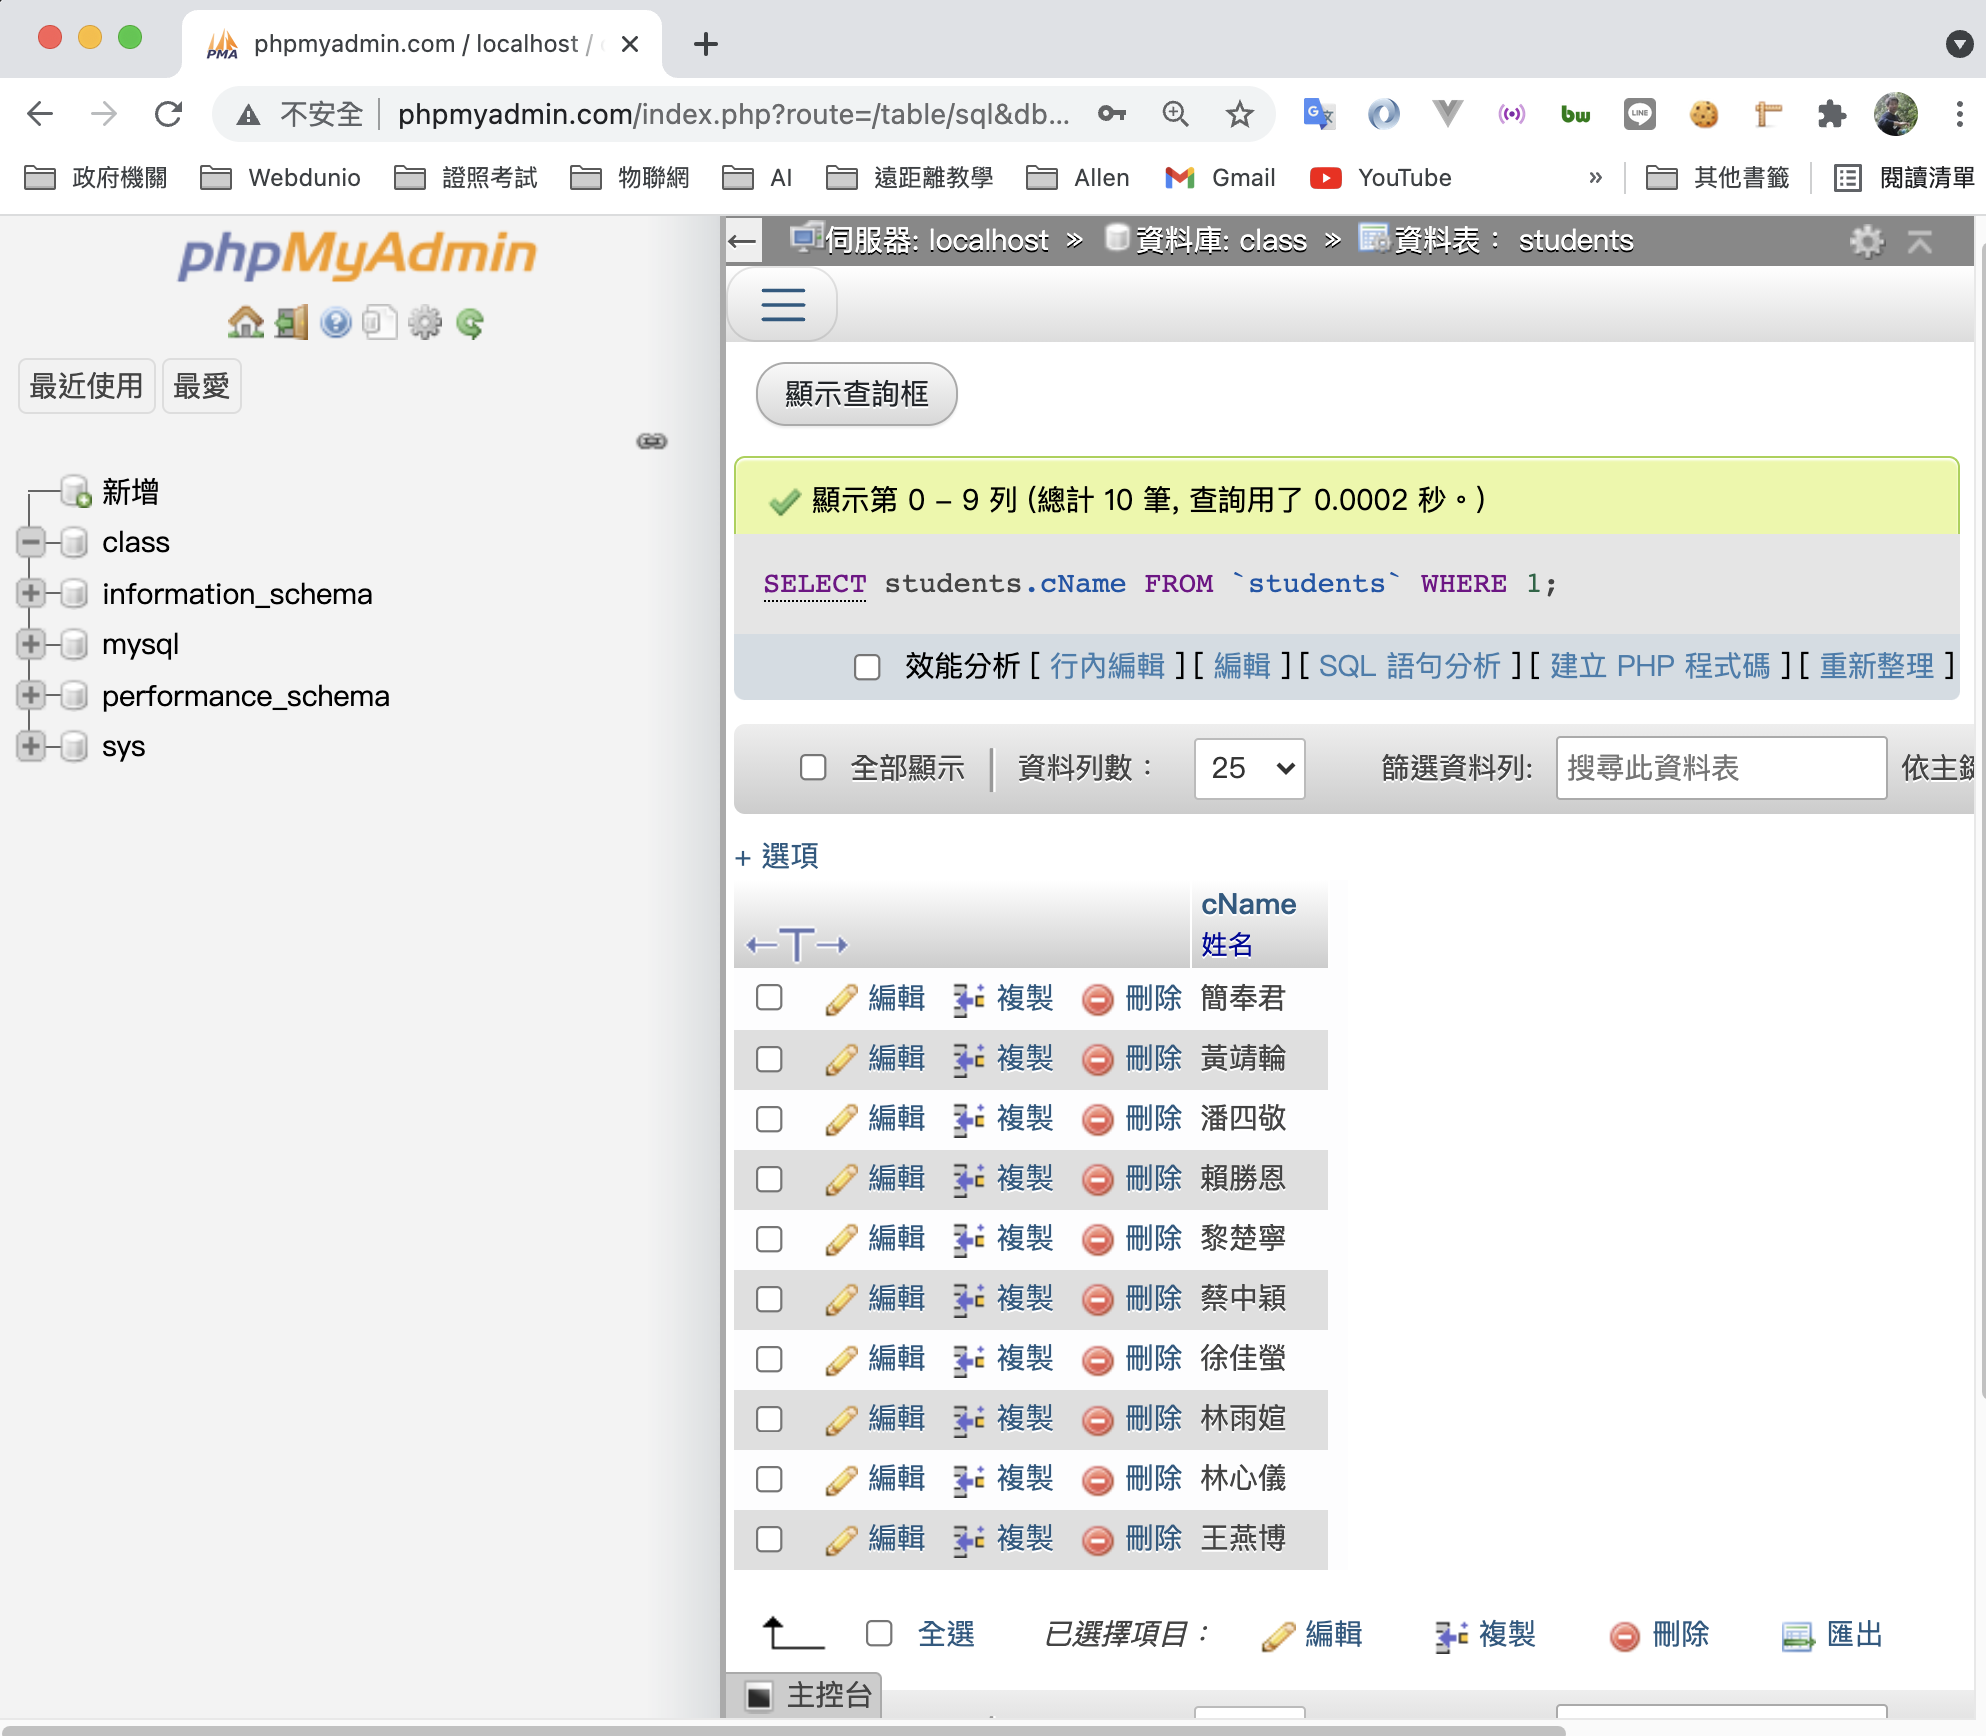Screen dimensions: 1986x1736
Task: Click the copy icon for 黎楚寧
Action: click(x=969, y=1239)
